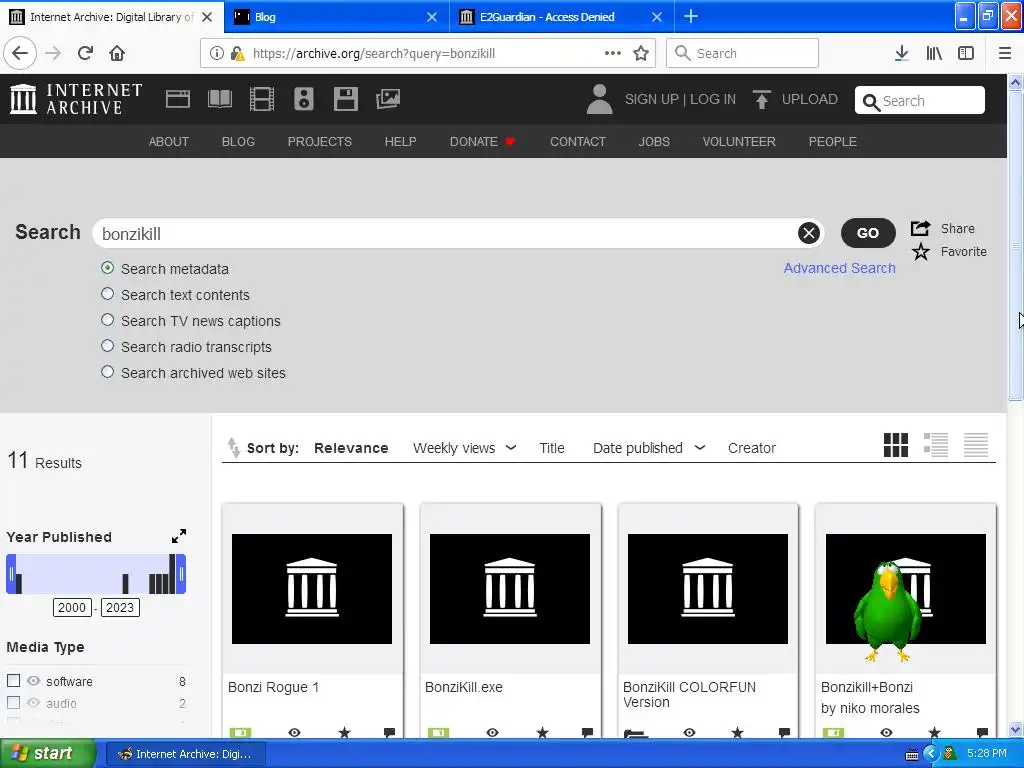
Task: Switch to compact list view
Action: (976, 445)
